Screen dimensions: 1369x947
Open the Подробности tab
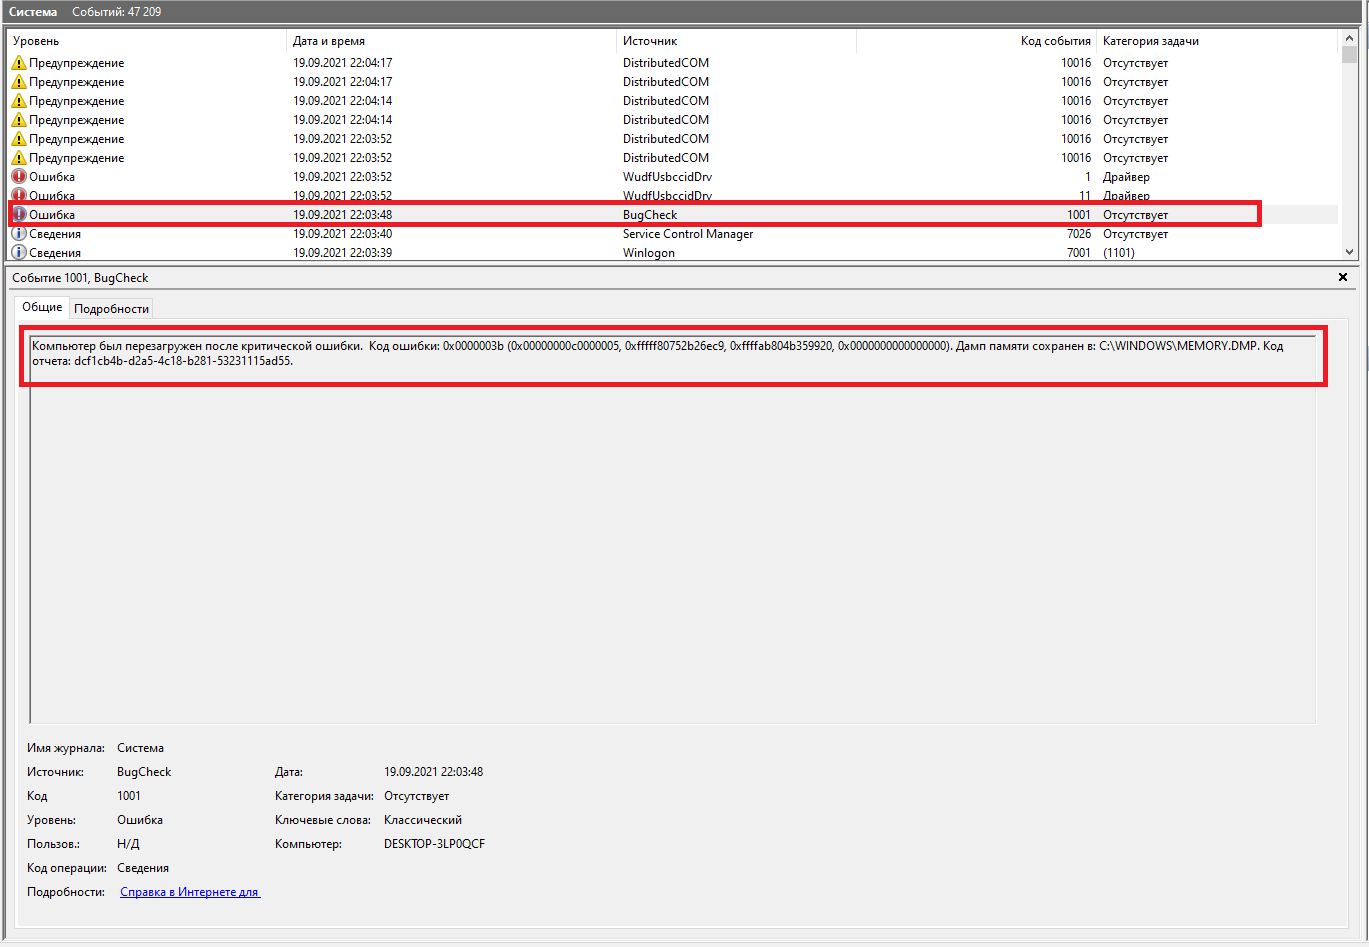click(x=112, y=309)
